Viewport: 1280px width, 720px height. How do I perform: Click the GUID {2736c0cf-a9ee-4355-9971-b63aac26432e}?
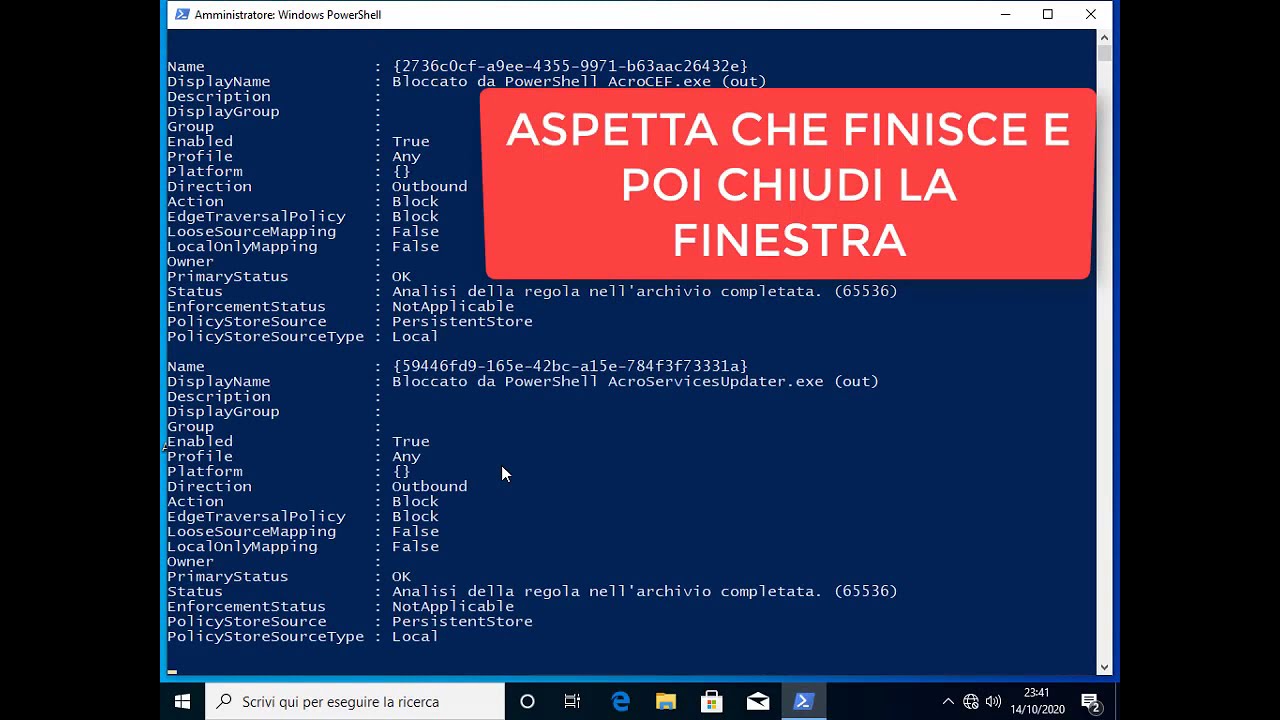(570, 66)
